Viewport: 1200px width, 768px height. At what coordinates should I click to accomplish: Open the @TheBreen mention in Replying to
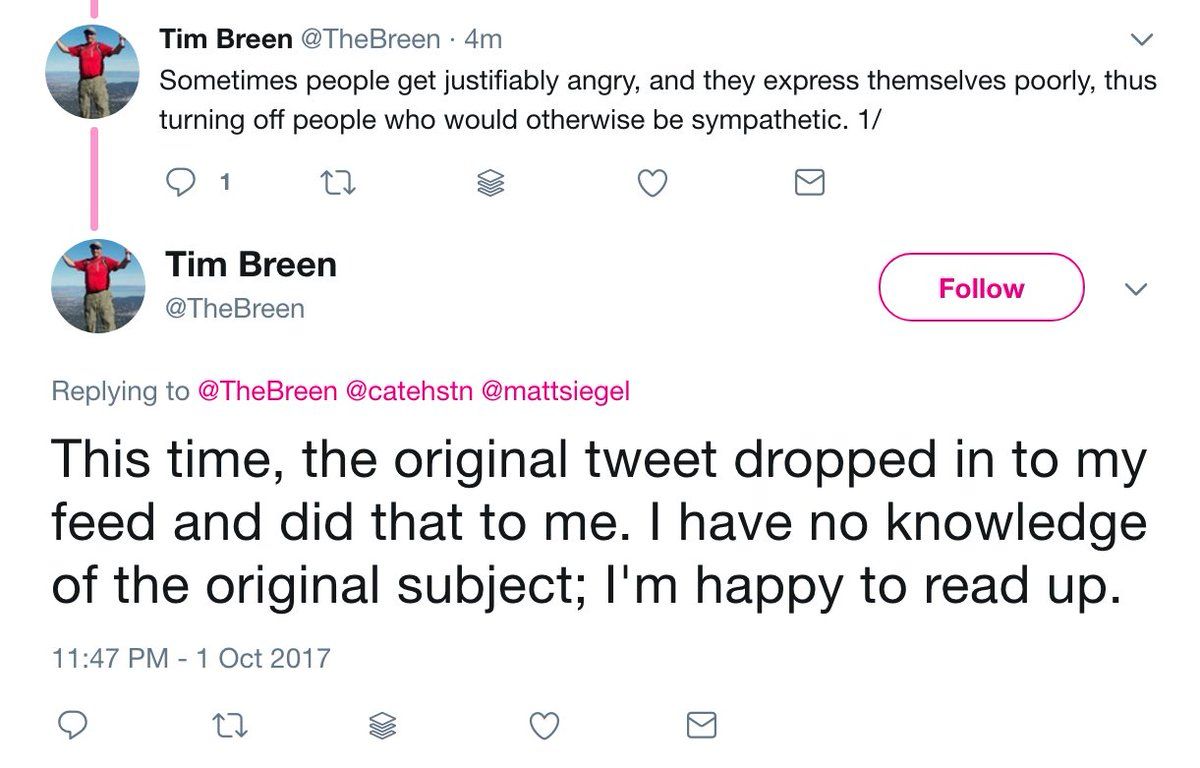(x=268, y=391)
